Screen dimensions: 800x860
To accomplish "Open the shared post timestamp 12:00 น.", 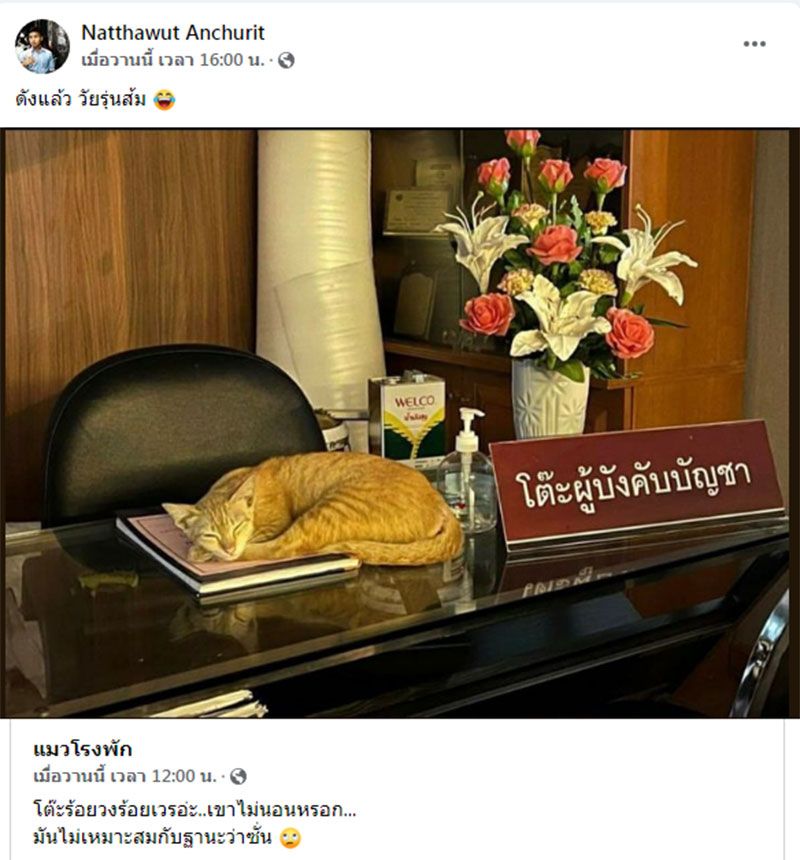I will [125, 776].
